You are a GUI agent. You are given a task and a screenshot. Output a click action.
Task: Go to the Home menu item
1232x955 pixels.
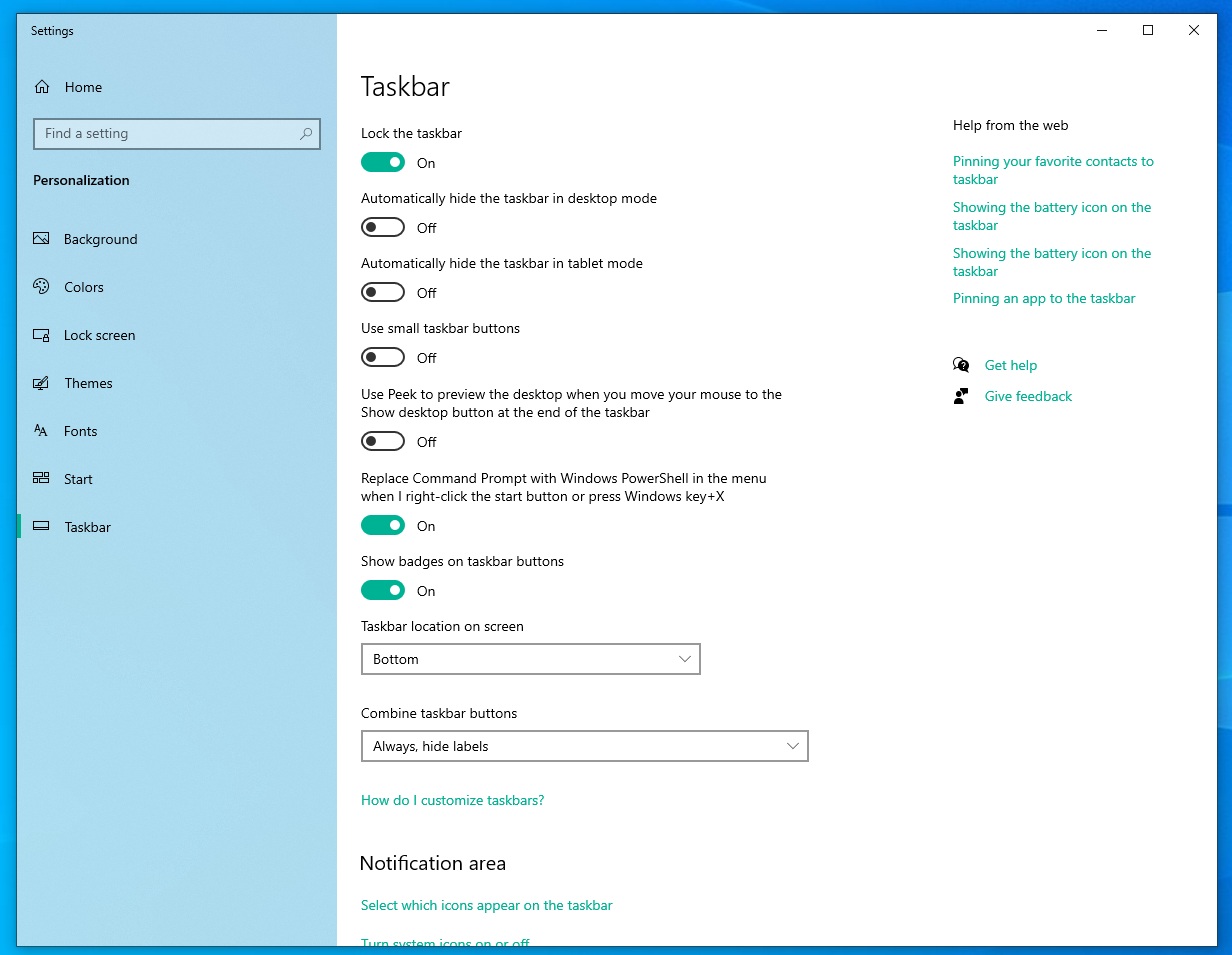[83, 87]
